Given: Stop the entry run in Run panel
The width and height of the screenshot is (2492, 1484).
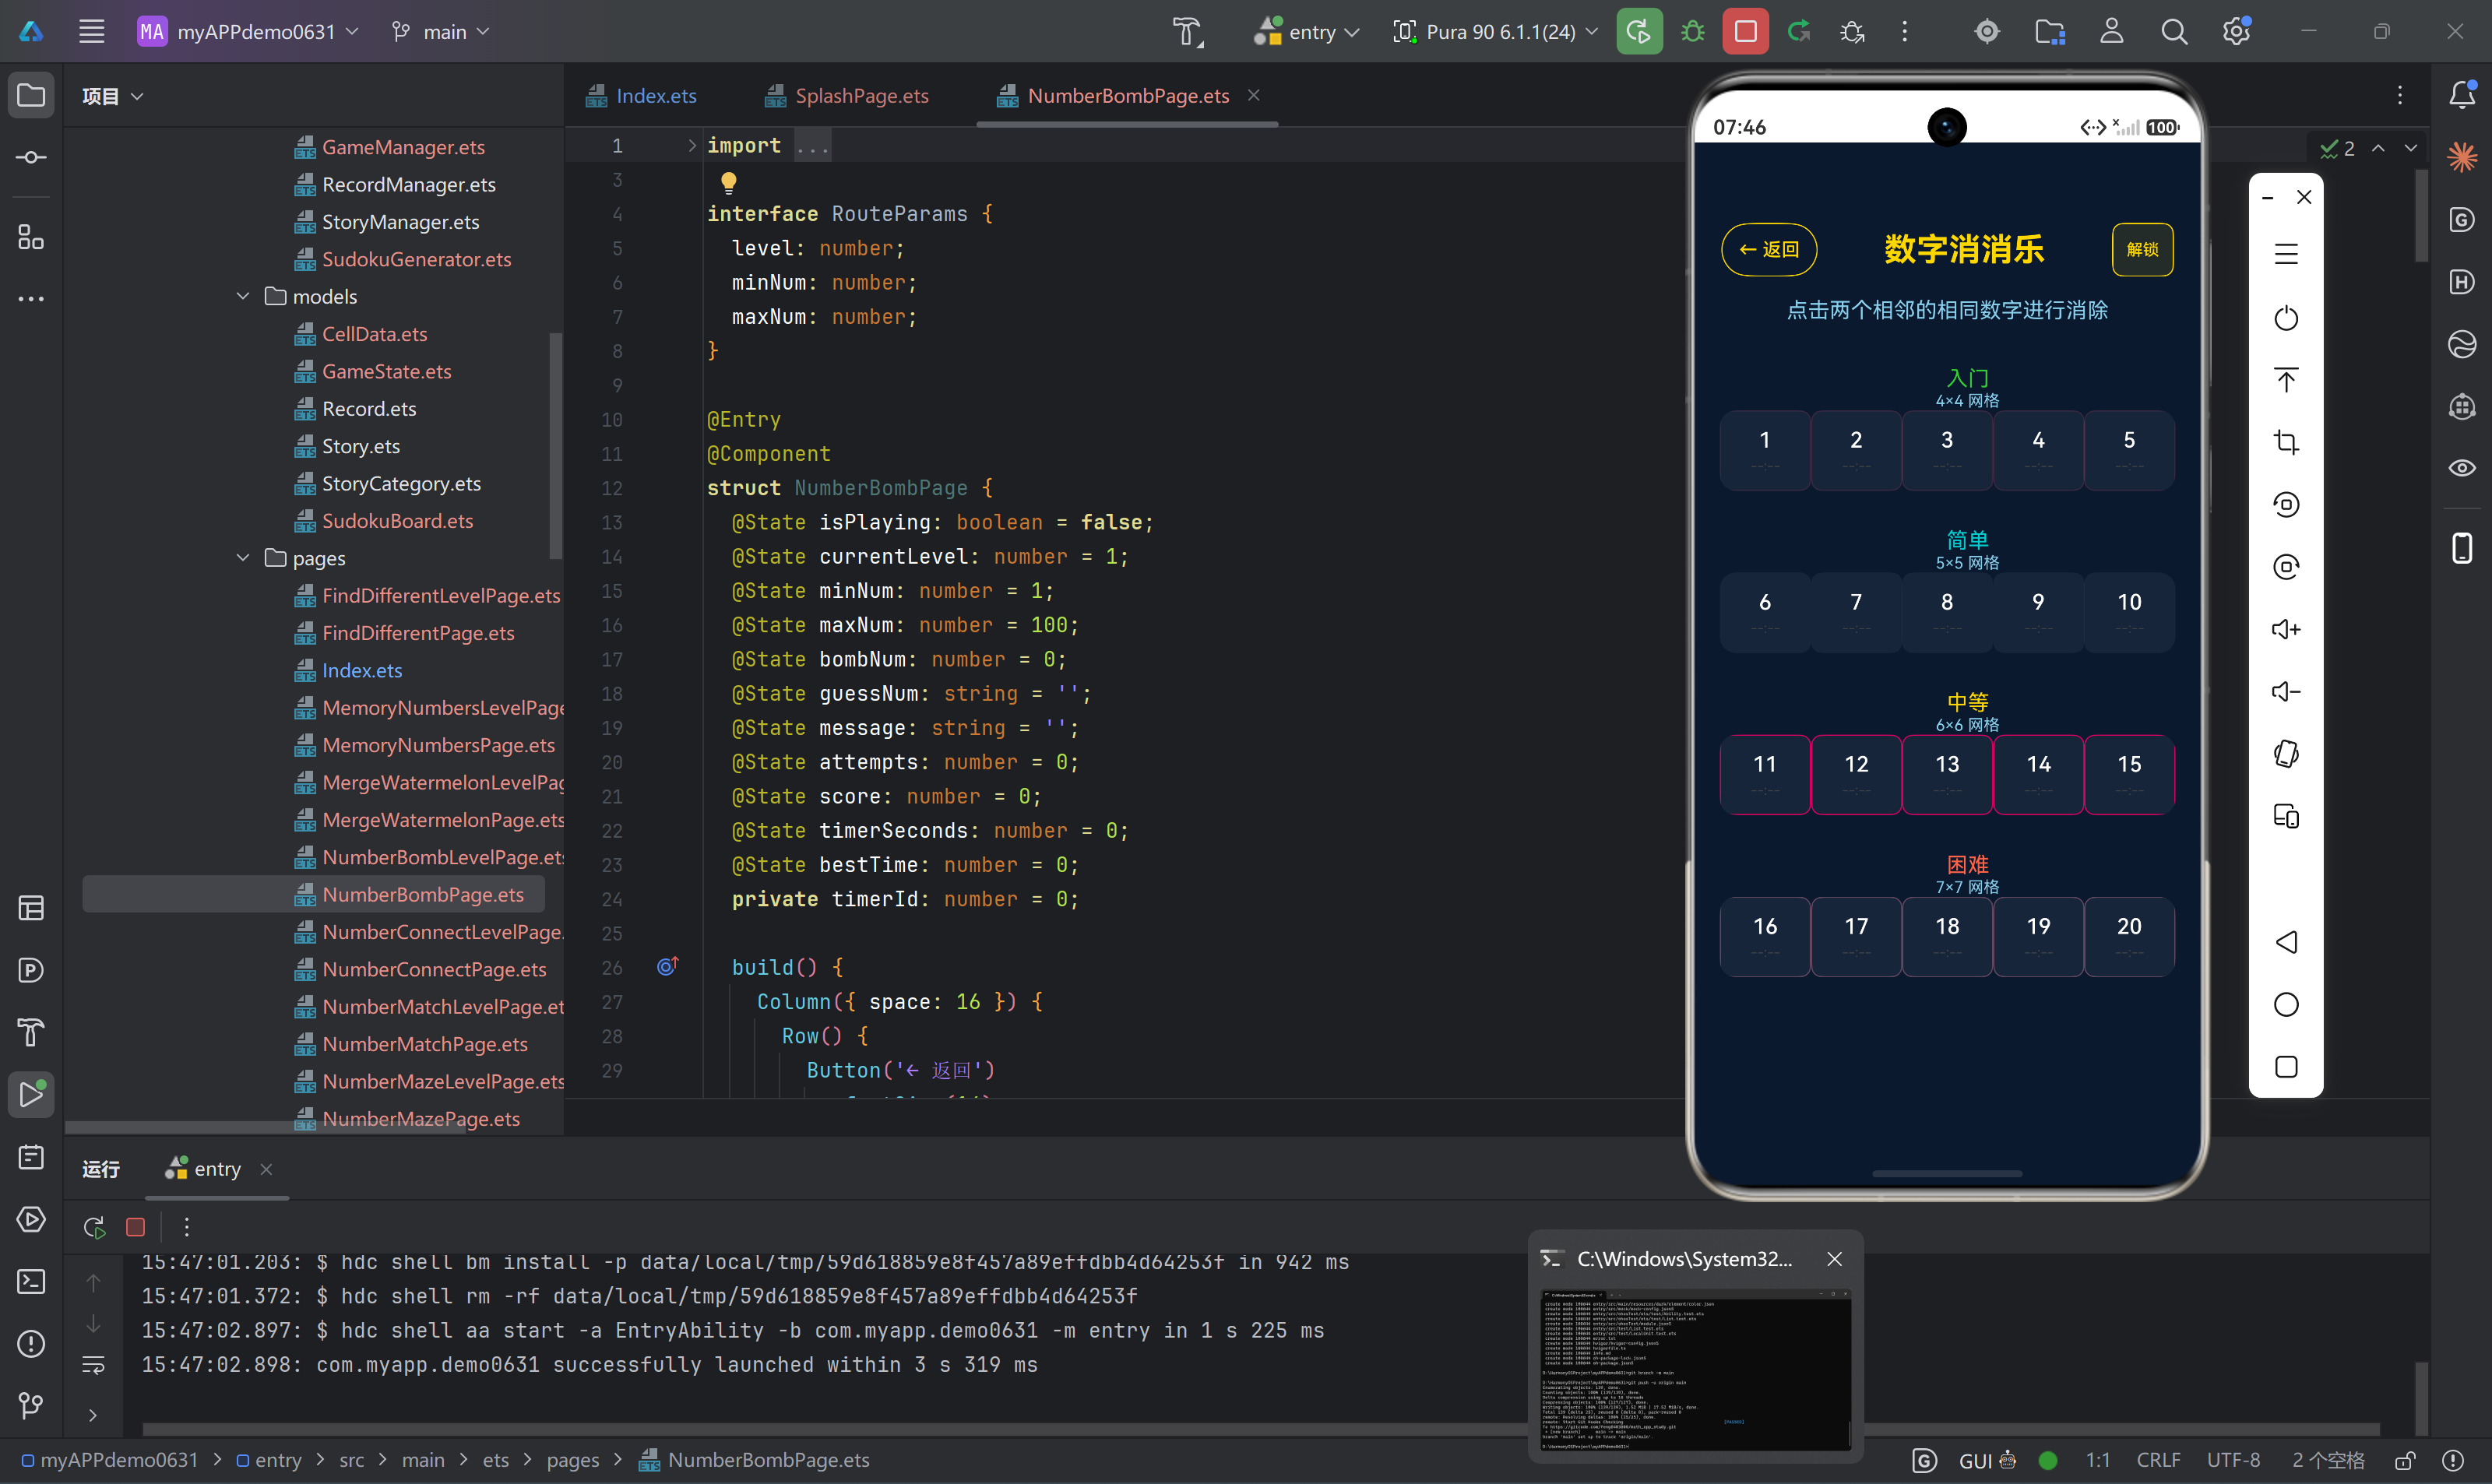Looking at the screenshot, I should (136, 1227).
